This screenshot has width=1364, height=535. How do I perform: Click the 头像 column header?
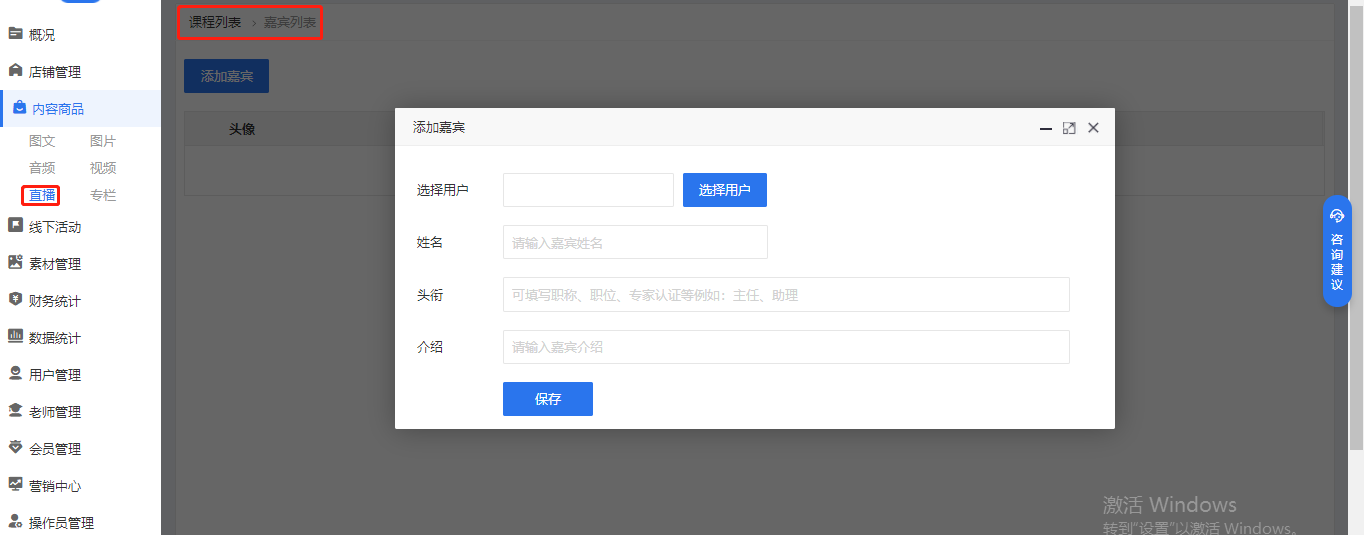click(x=242, y=129)
